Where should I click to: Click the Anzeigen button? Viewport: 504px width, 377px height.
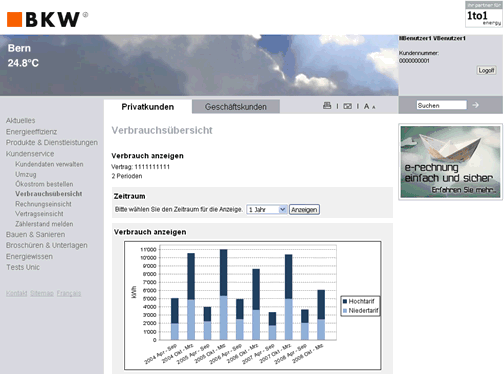pyautogui.click(x=304, y=210)
